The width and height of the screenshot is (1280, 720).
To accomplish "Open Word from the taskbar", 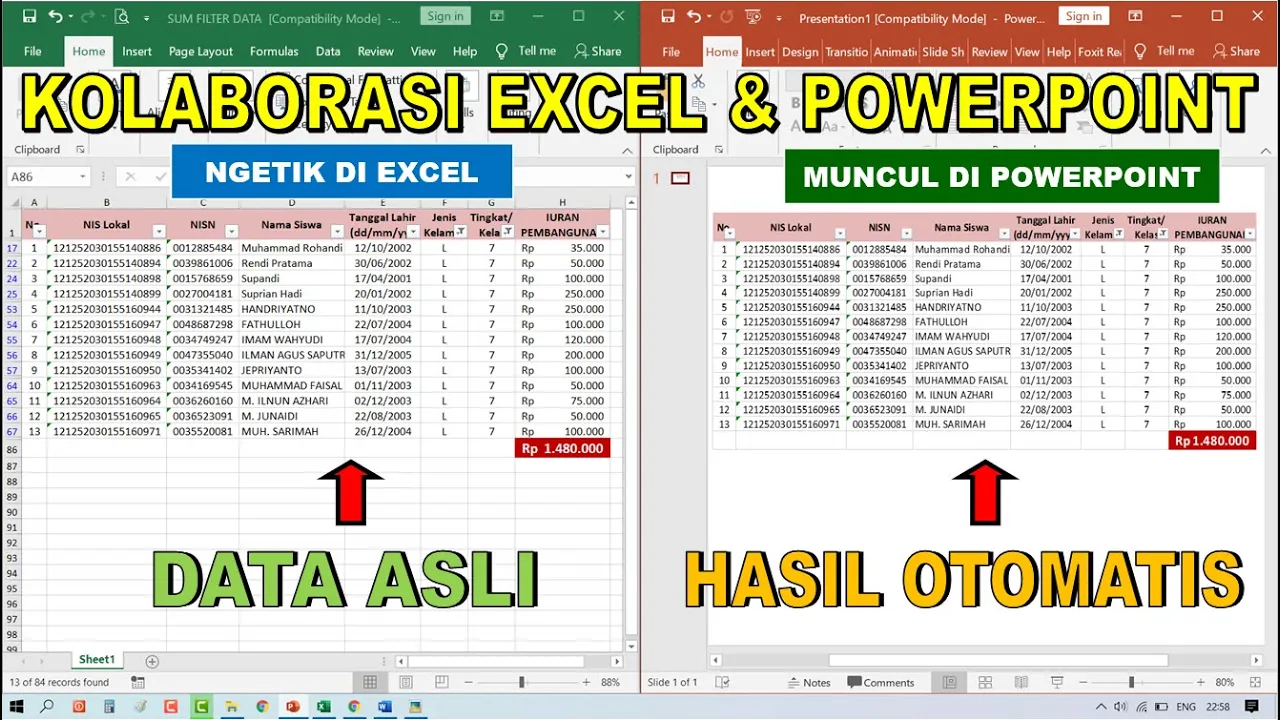I will (385, 706).
